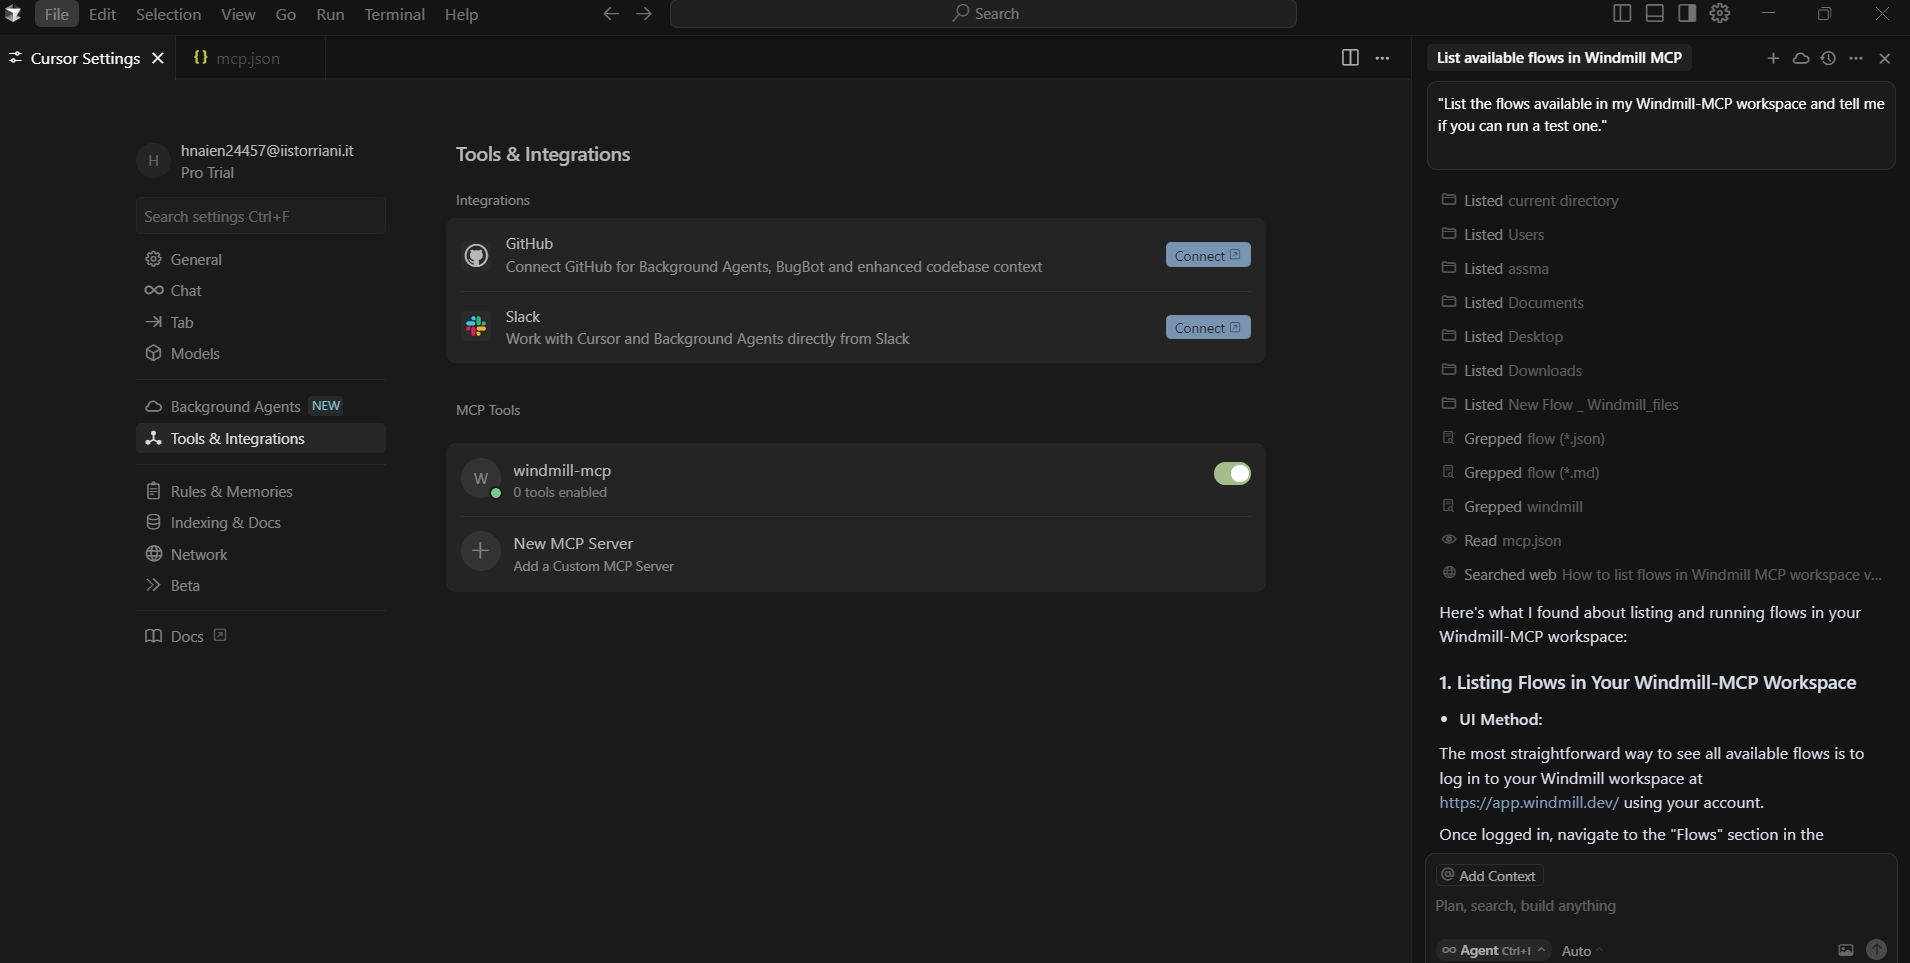This screenshot has width=1910, height=963.
Task: Open Beta settings
Action: coord(261,585)
